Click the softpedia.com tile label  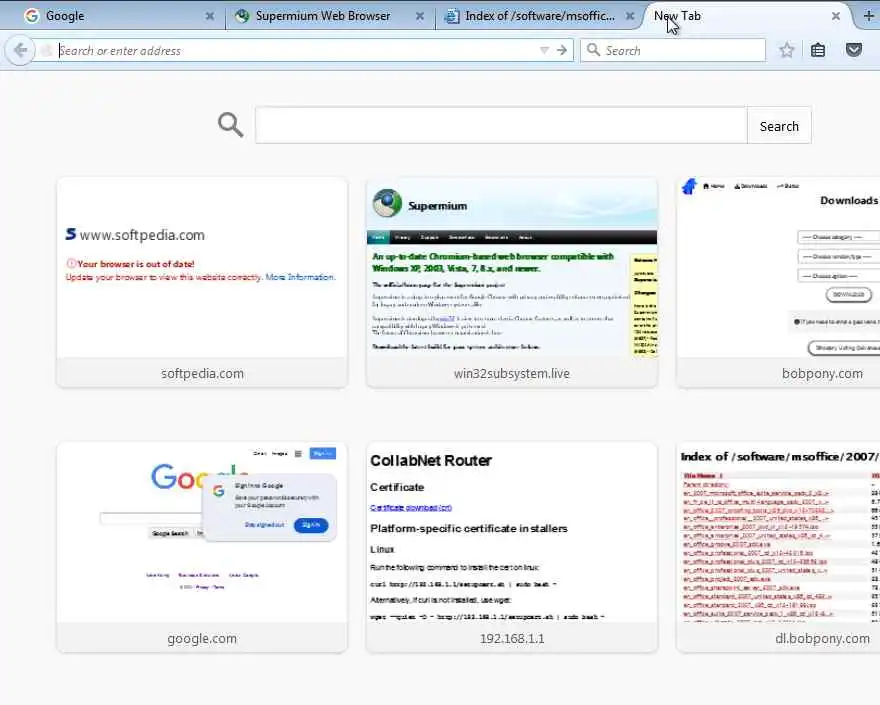click(203, 373)
